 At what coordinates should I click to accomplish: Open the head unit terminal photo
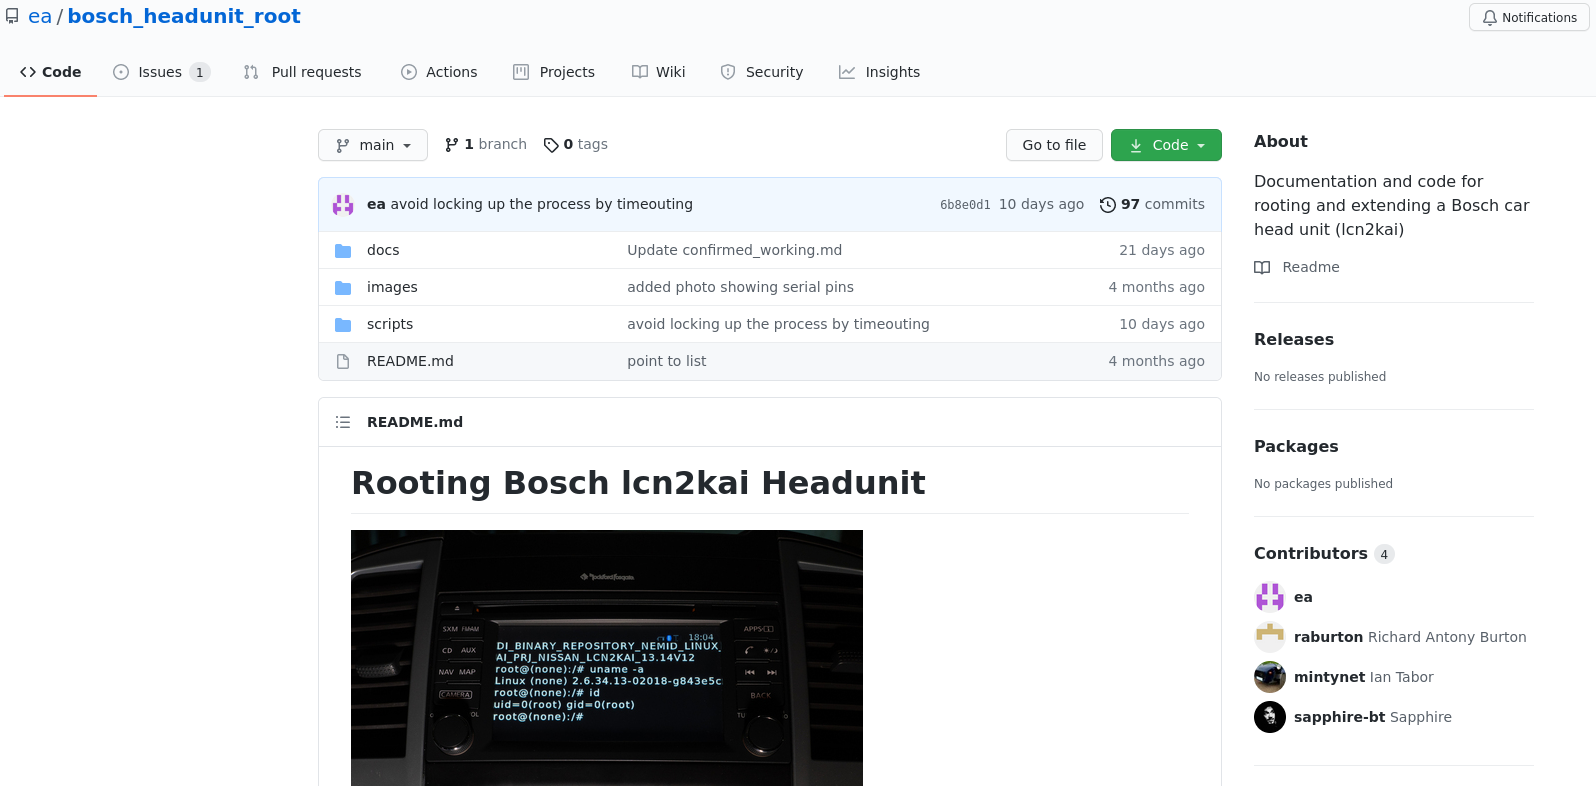(x=607, y=658)
